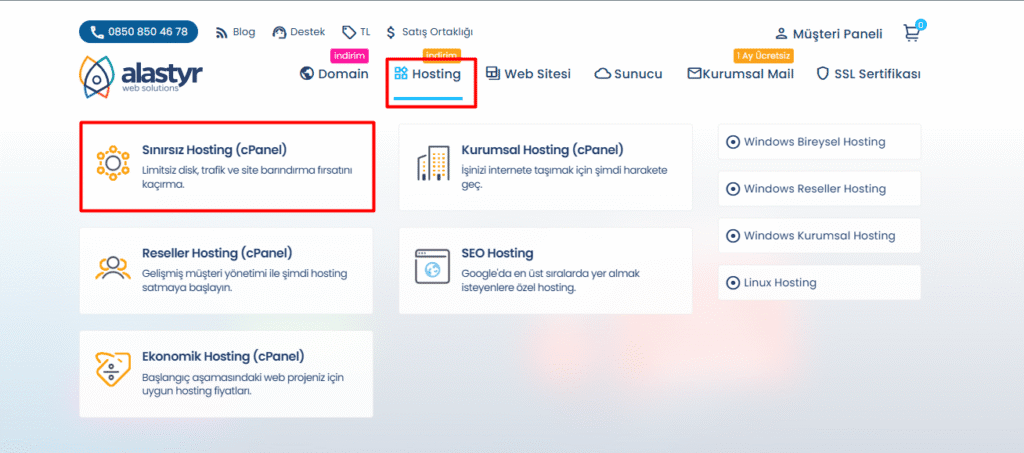Click the TL currency tag icon
This screenshot has height=453, width=1024.
349,32
